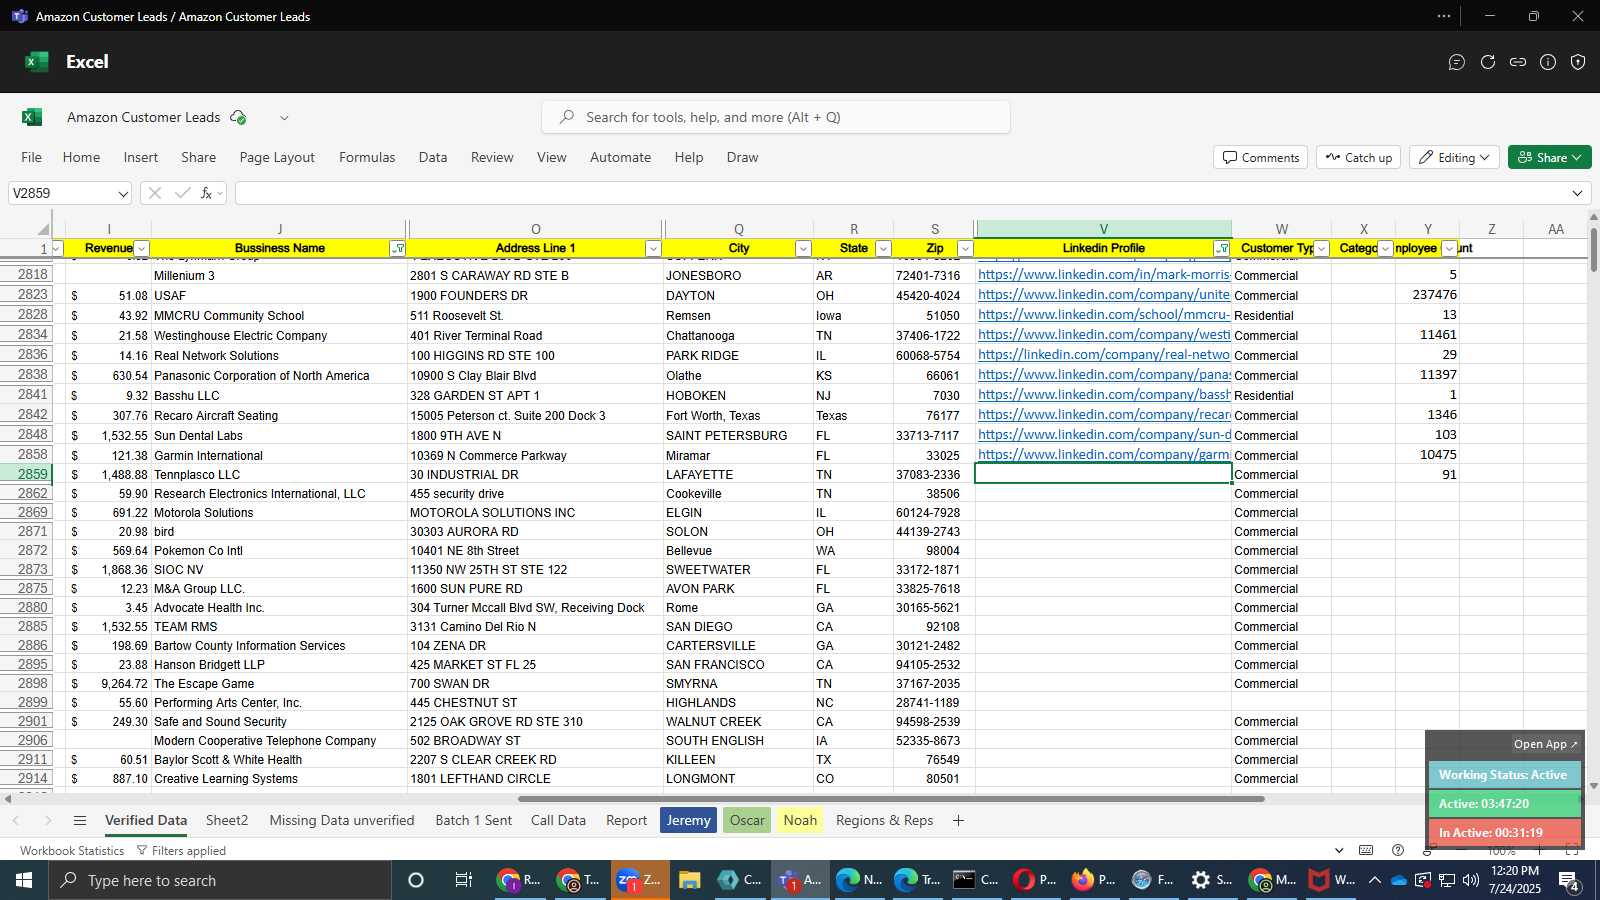This screenshot has width=1600, height=900.
Task: Open the info icon in Excel header
Action: [1548, 62]
